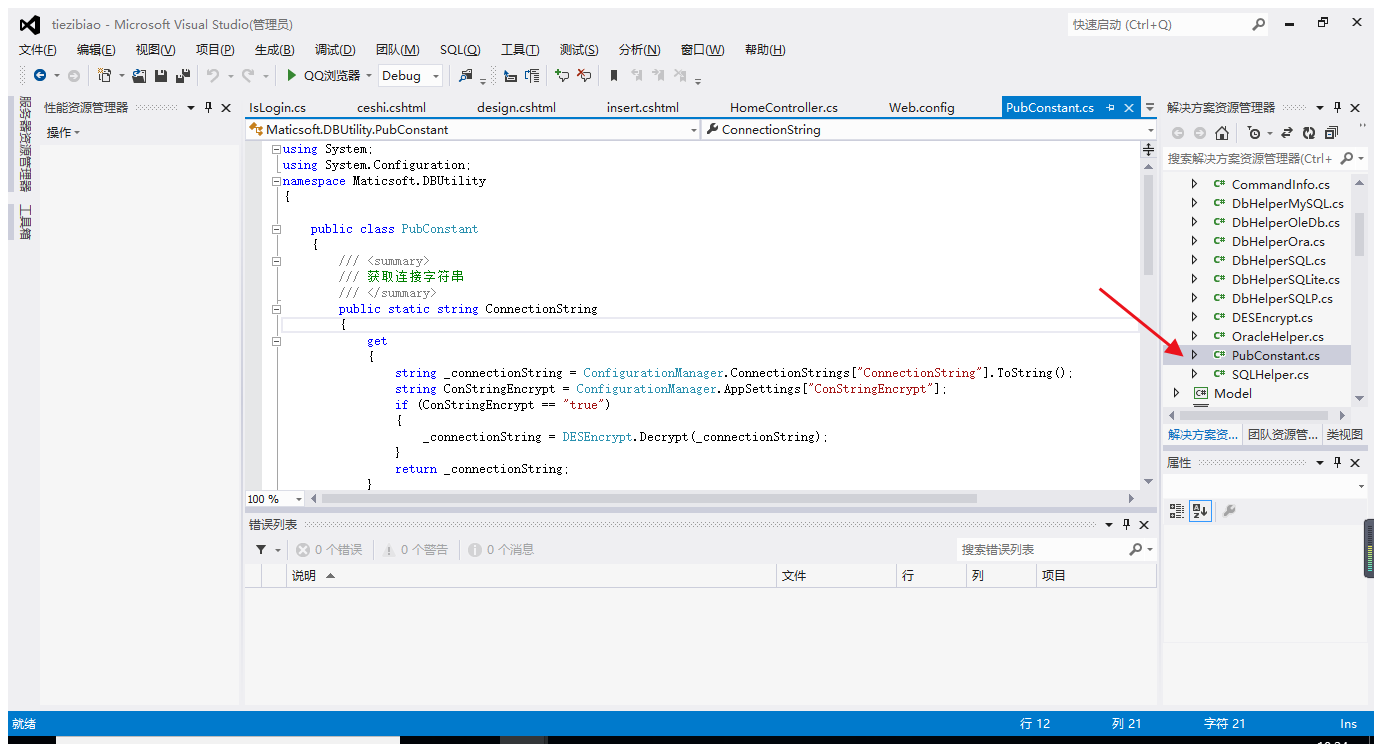Expand the Model project node

coord(1176,393)
